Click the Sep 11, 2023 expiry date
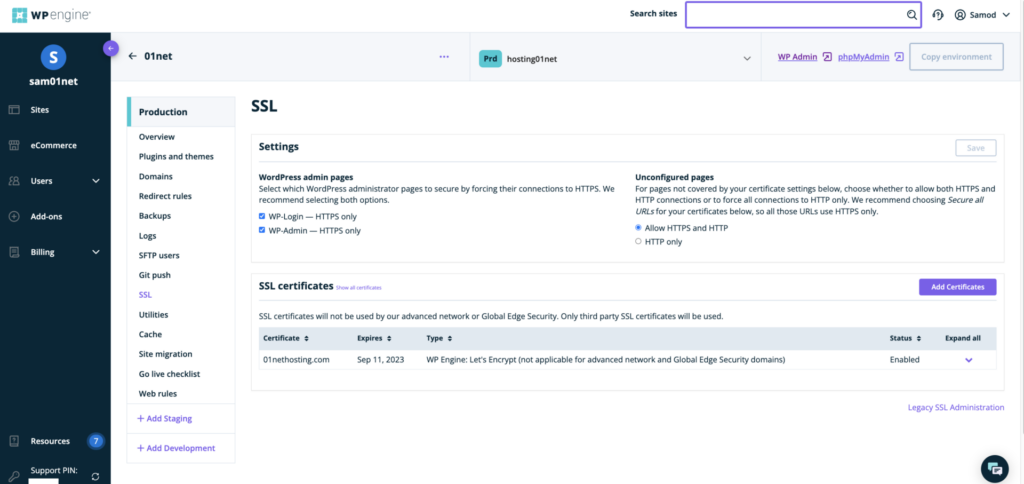 [381, 360]
